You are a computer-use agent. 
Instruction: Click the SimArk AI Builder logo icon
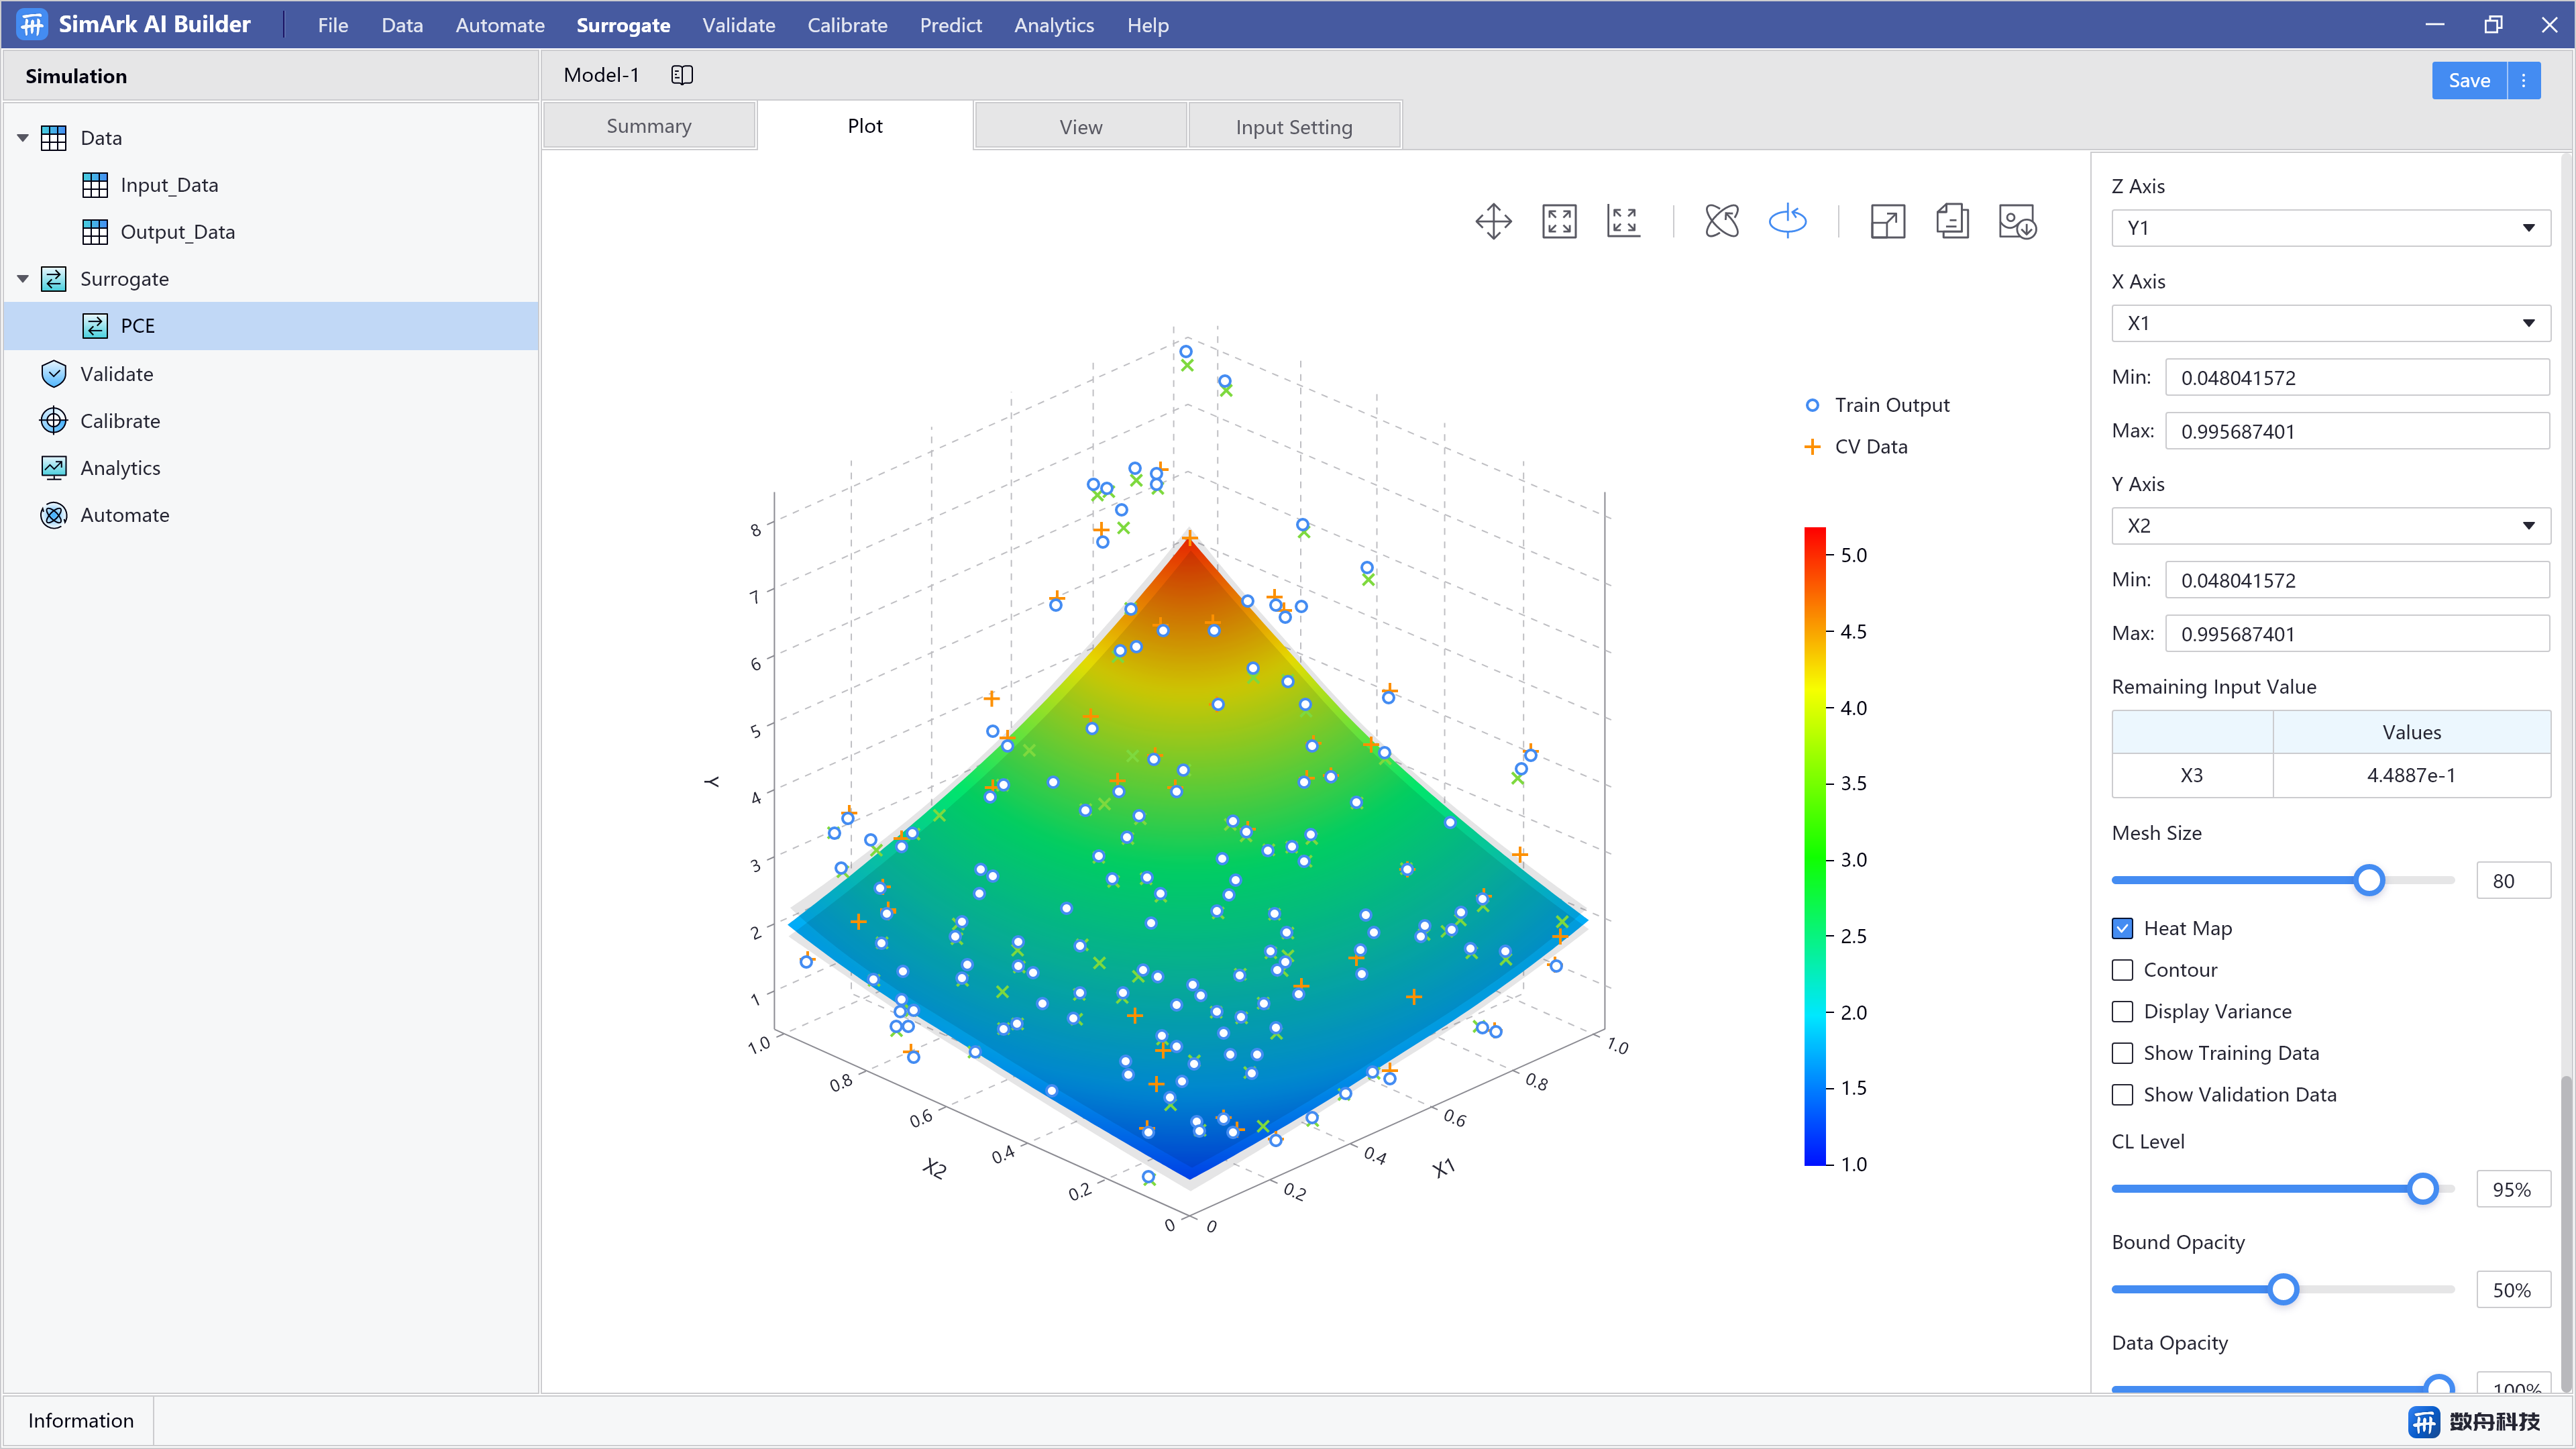(x=32, y=24)
